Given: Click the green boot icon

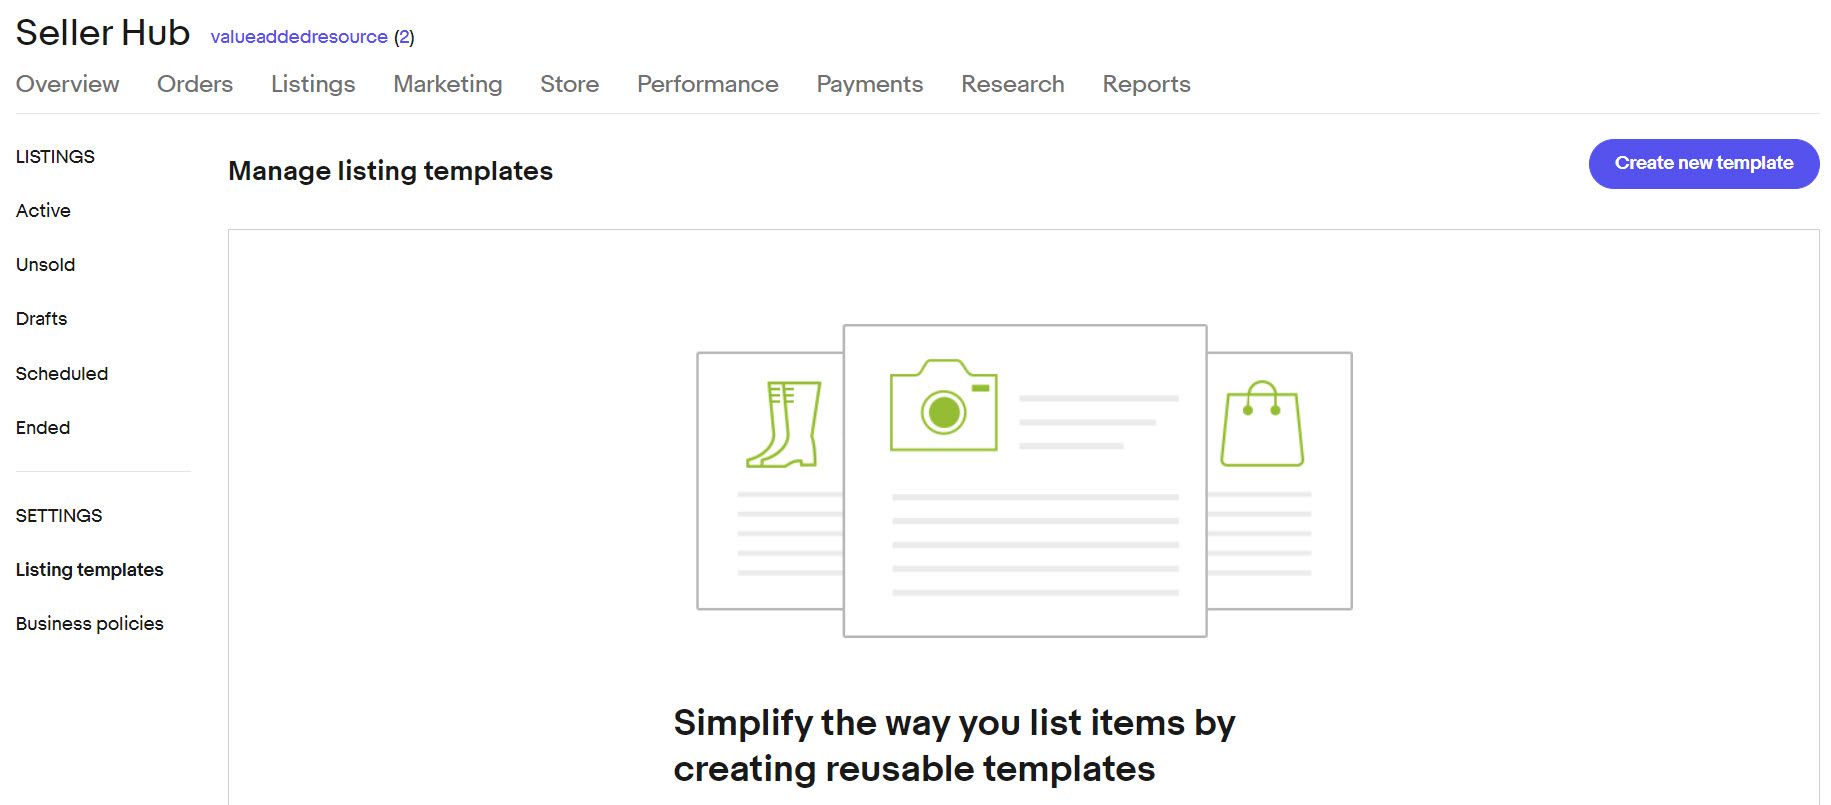Looking at the screenshot, I should pos(784,424).
